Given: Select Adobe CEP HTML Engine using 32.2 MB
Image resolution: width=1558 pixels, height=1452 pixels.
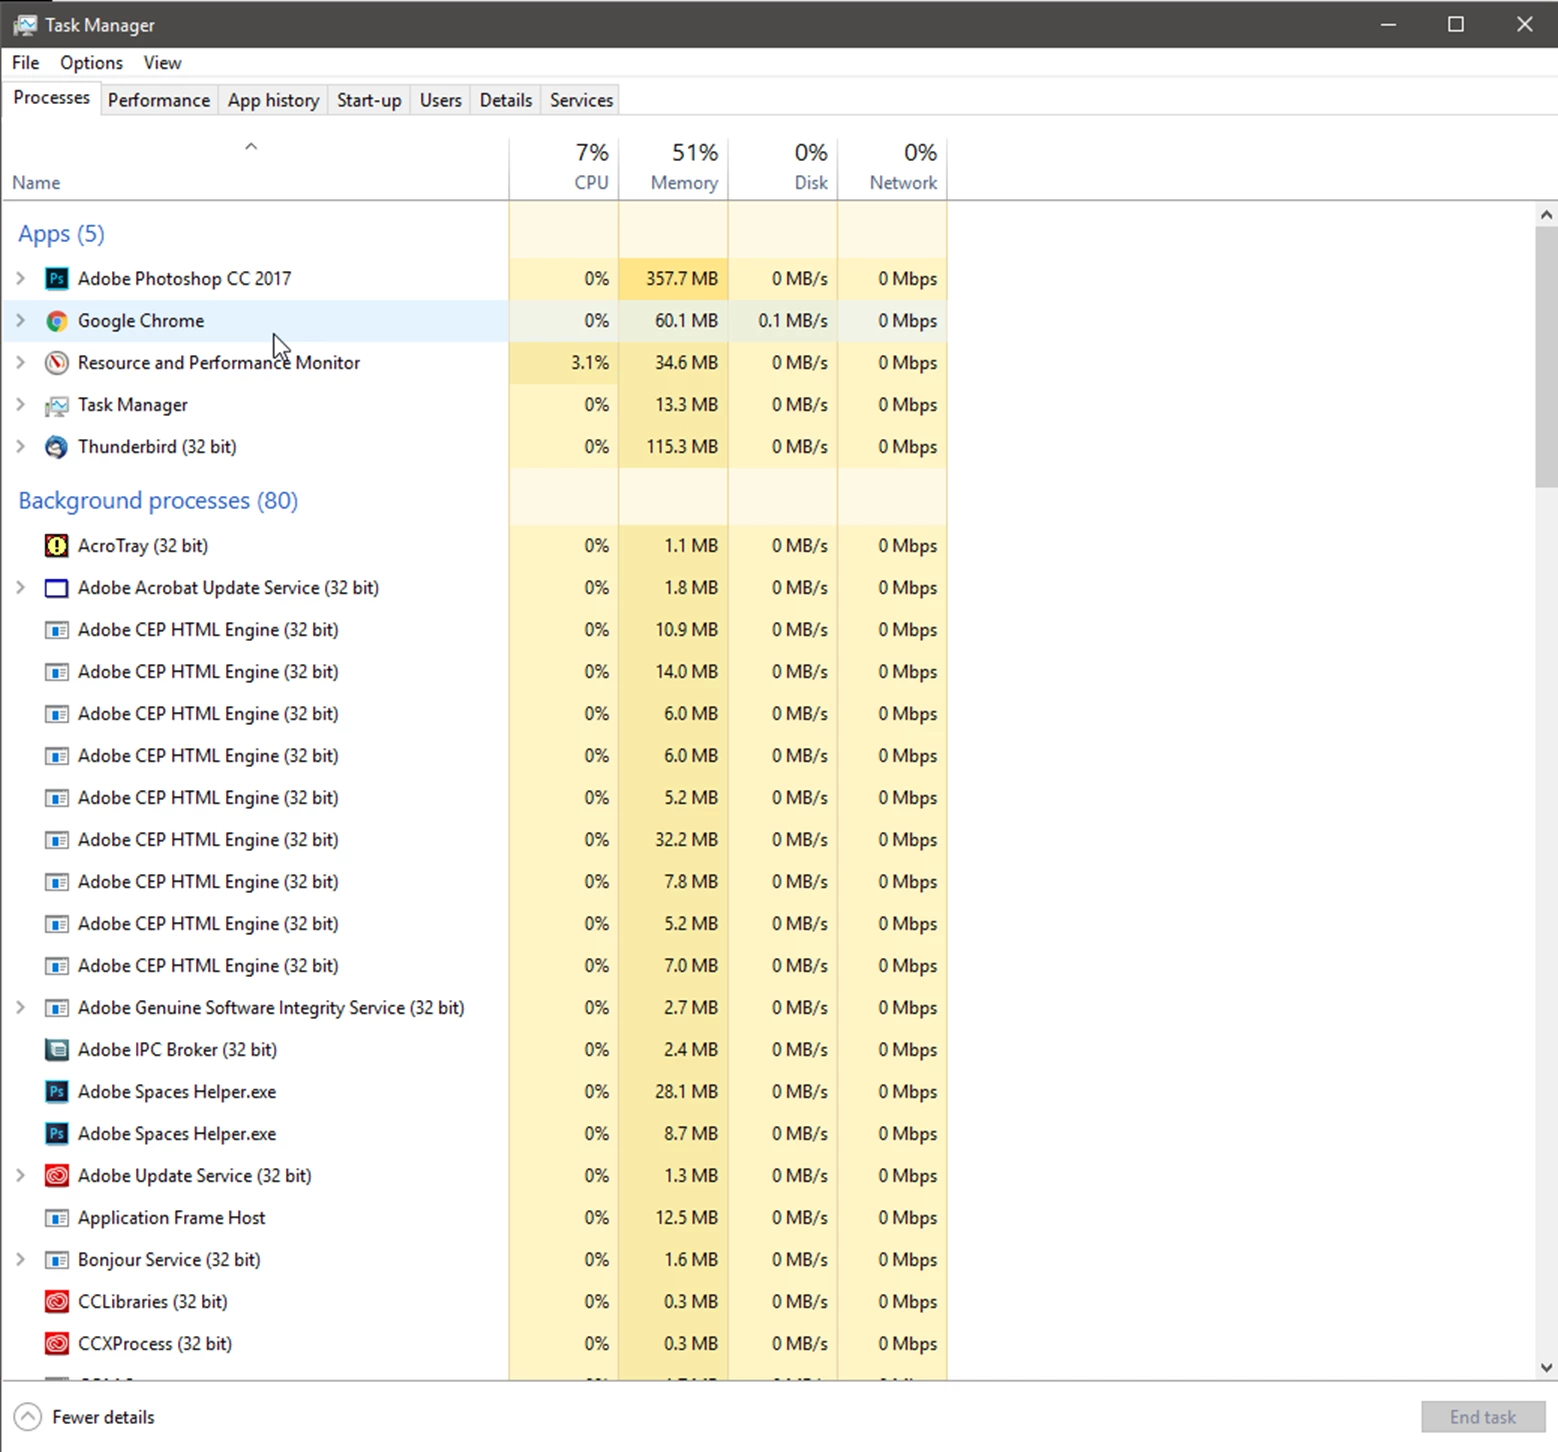Looking at the screenshot, I should point(475,840).
